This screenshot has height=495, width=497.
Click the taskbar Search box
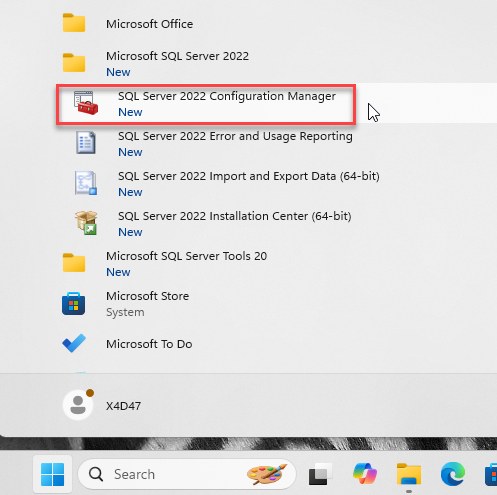pos(187,474)
